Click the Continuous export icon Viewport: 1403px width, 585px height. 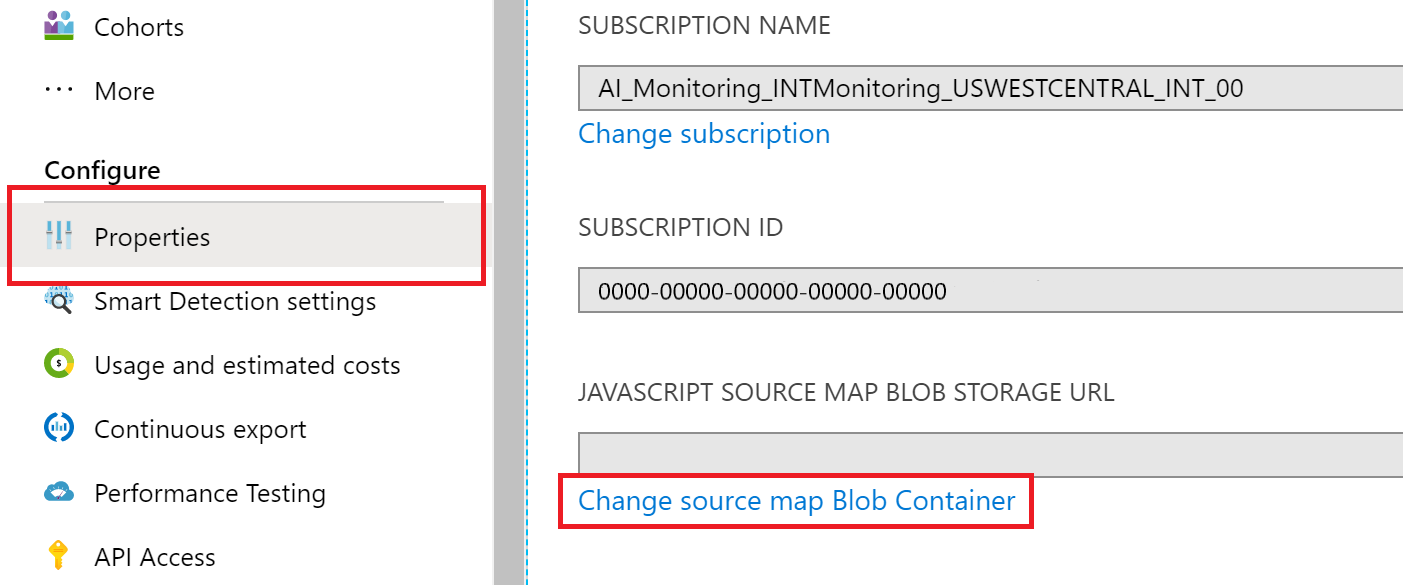(60, 428)
